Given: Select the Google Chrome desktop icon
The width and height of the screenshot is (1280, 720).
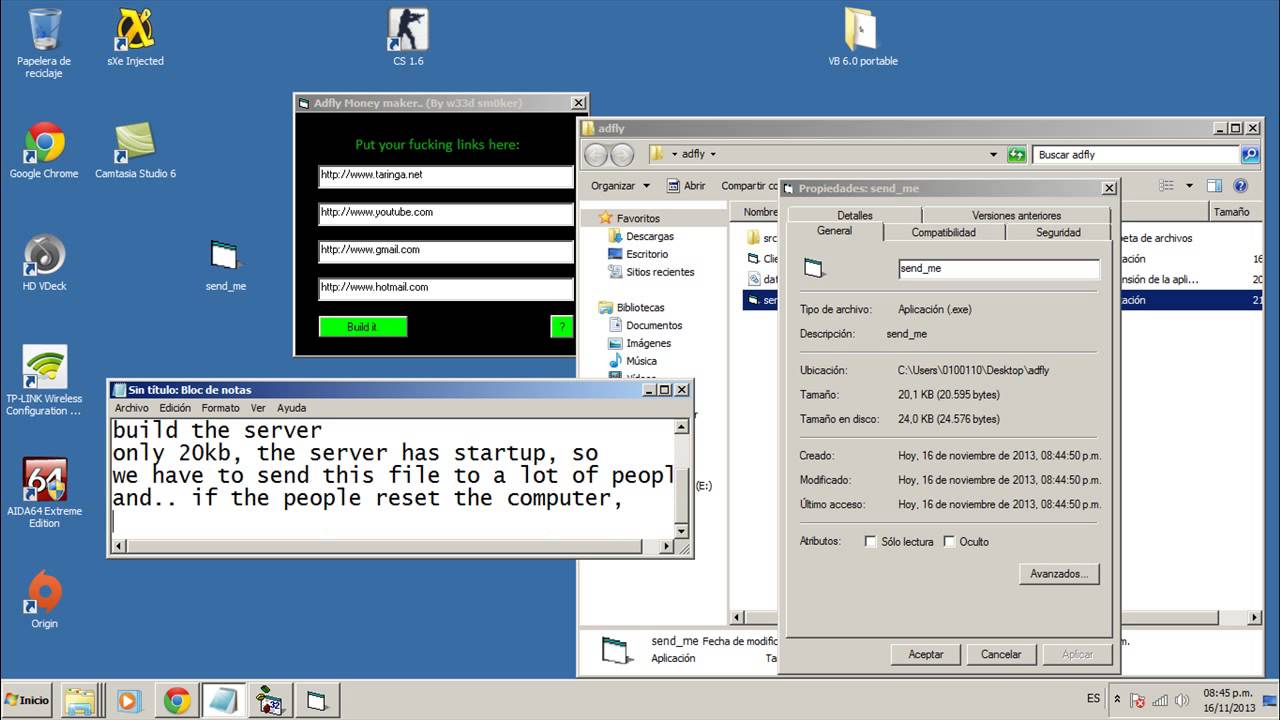Looking at the screenshot, I should [44, 151].
